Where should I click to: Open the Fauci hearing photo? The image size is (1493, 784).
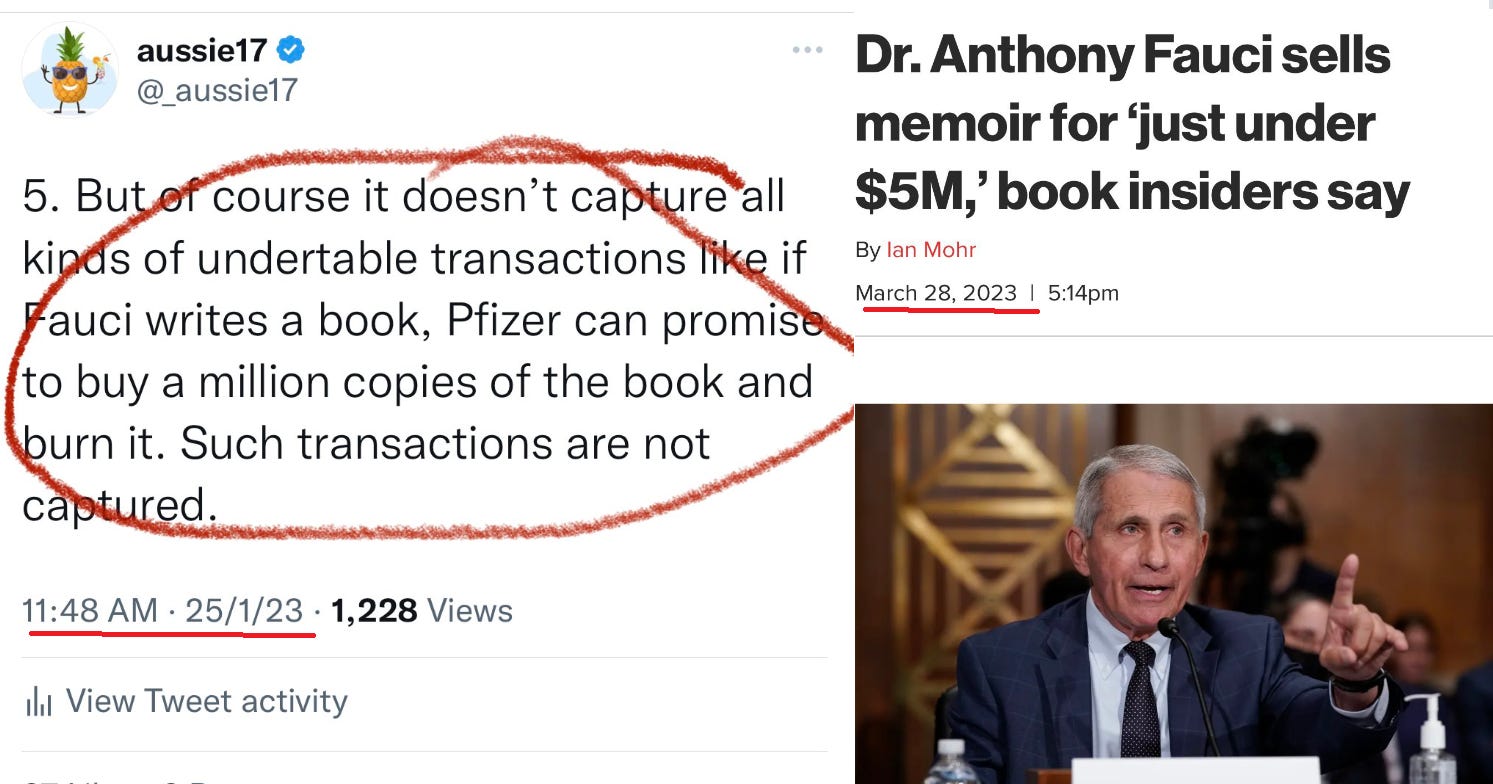tap(1174, 594)
